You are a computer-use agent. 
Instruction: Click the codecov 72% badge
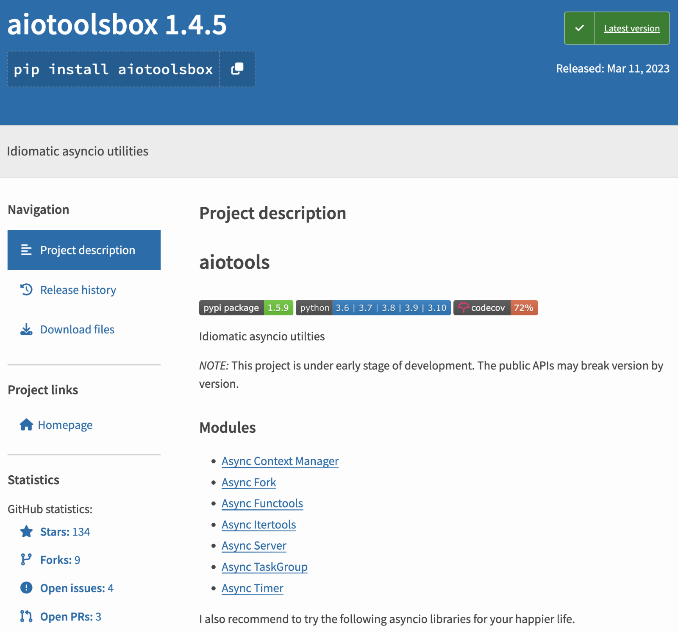coord(495,308)
